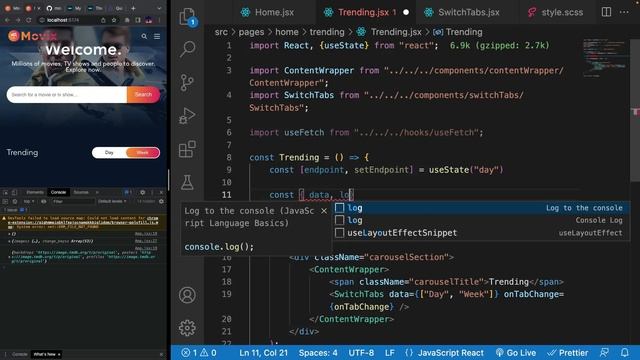The height and width of the screenshot is (360, 640).
Task: Select the 'Log to the console' suggestion
Action: (x=480, y=208)
